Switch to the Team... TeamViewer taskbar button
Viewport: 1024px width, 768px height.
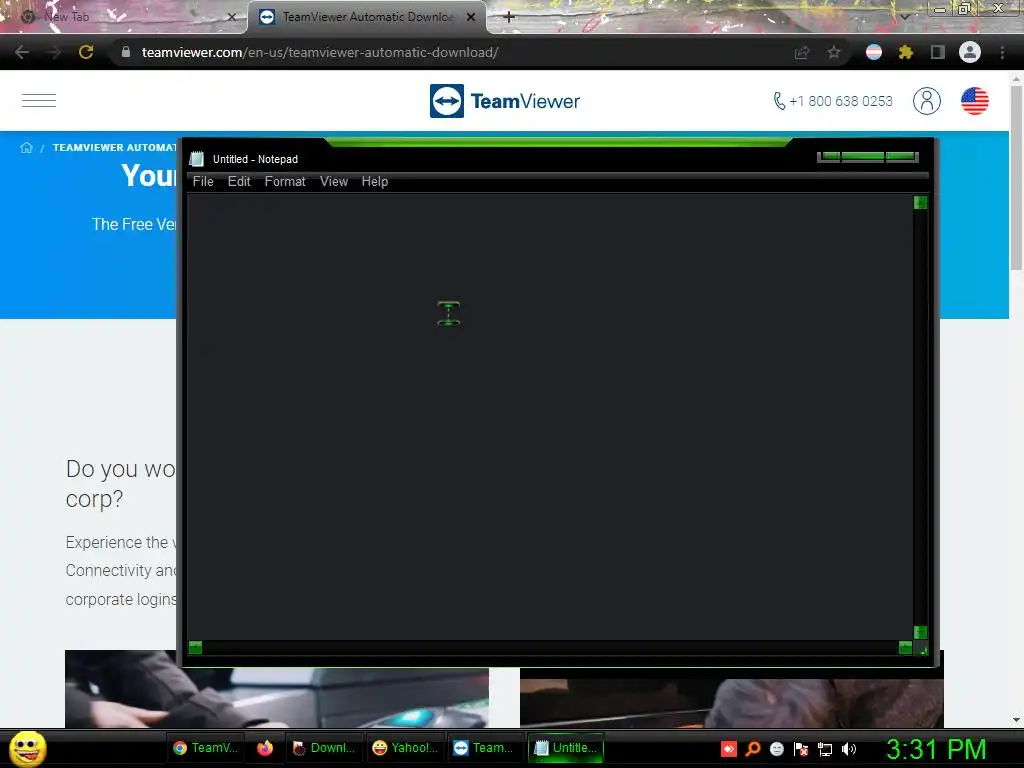(486, 748)
